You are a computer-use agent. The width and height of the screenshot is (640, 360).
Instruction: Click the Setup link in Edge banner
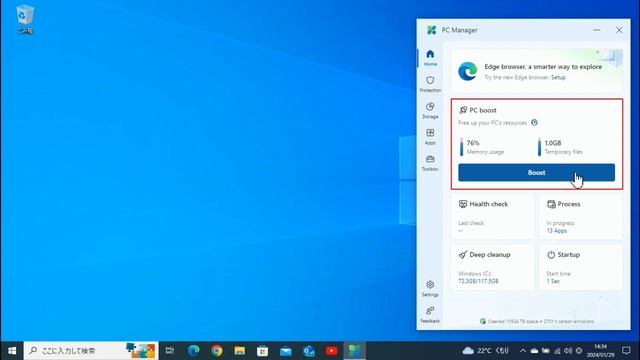point(558,77)
